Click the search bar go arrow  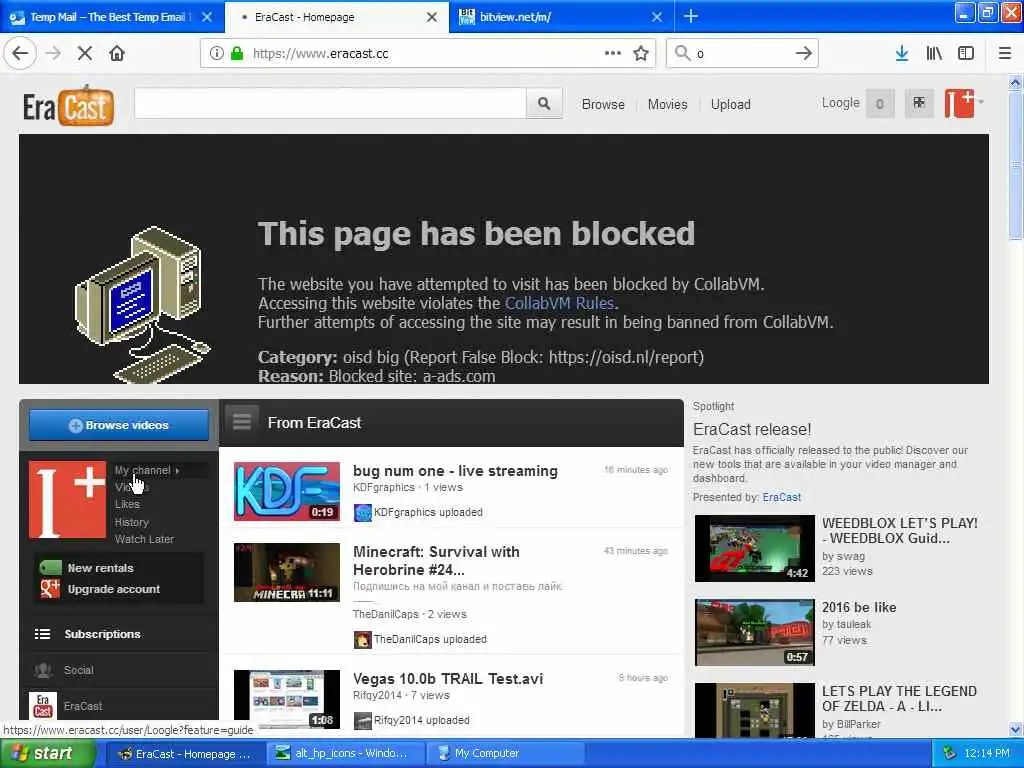coord(804,54)
